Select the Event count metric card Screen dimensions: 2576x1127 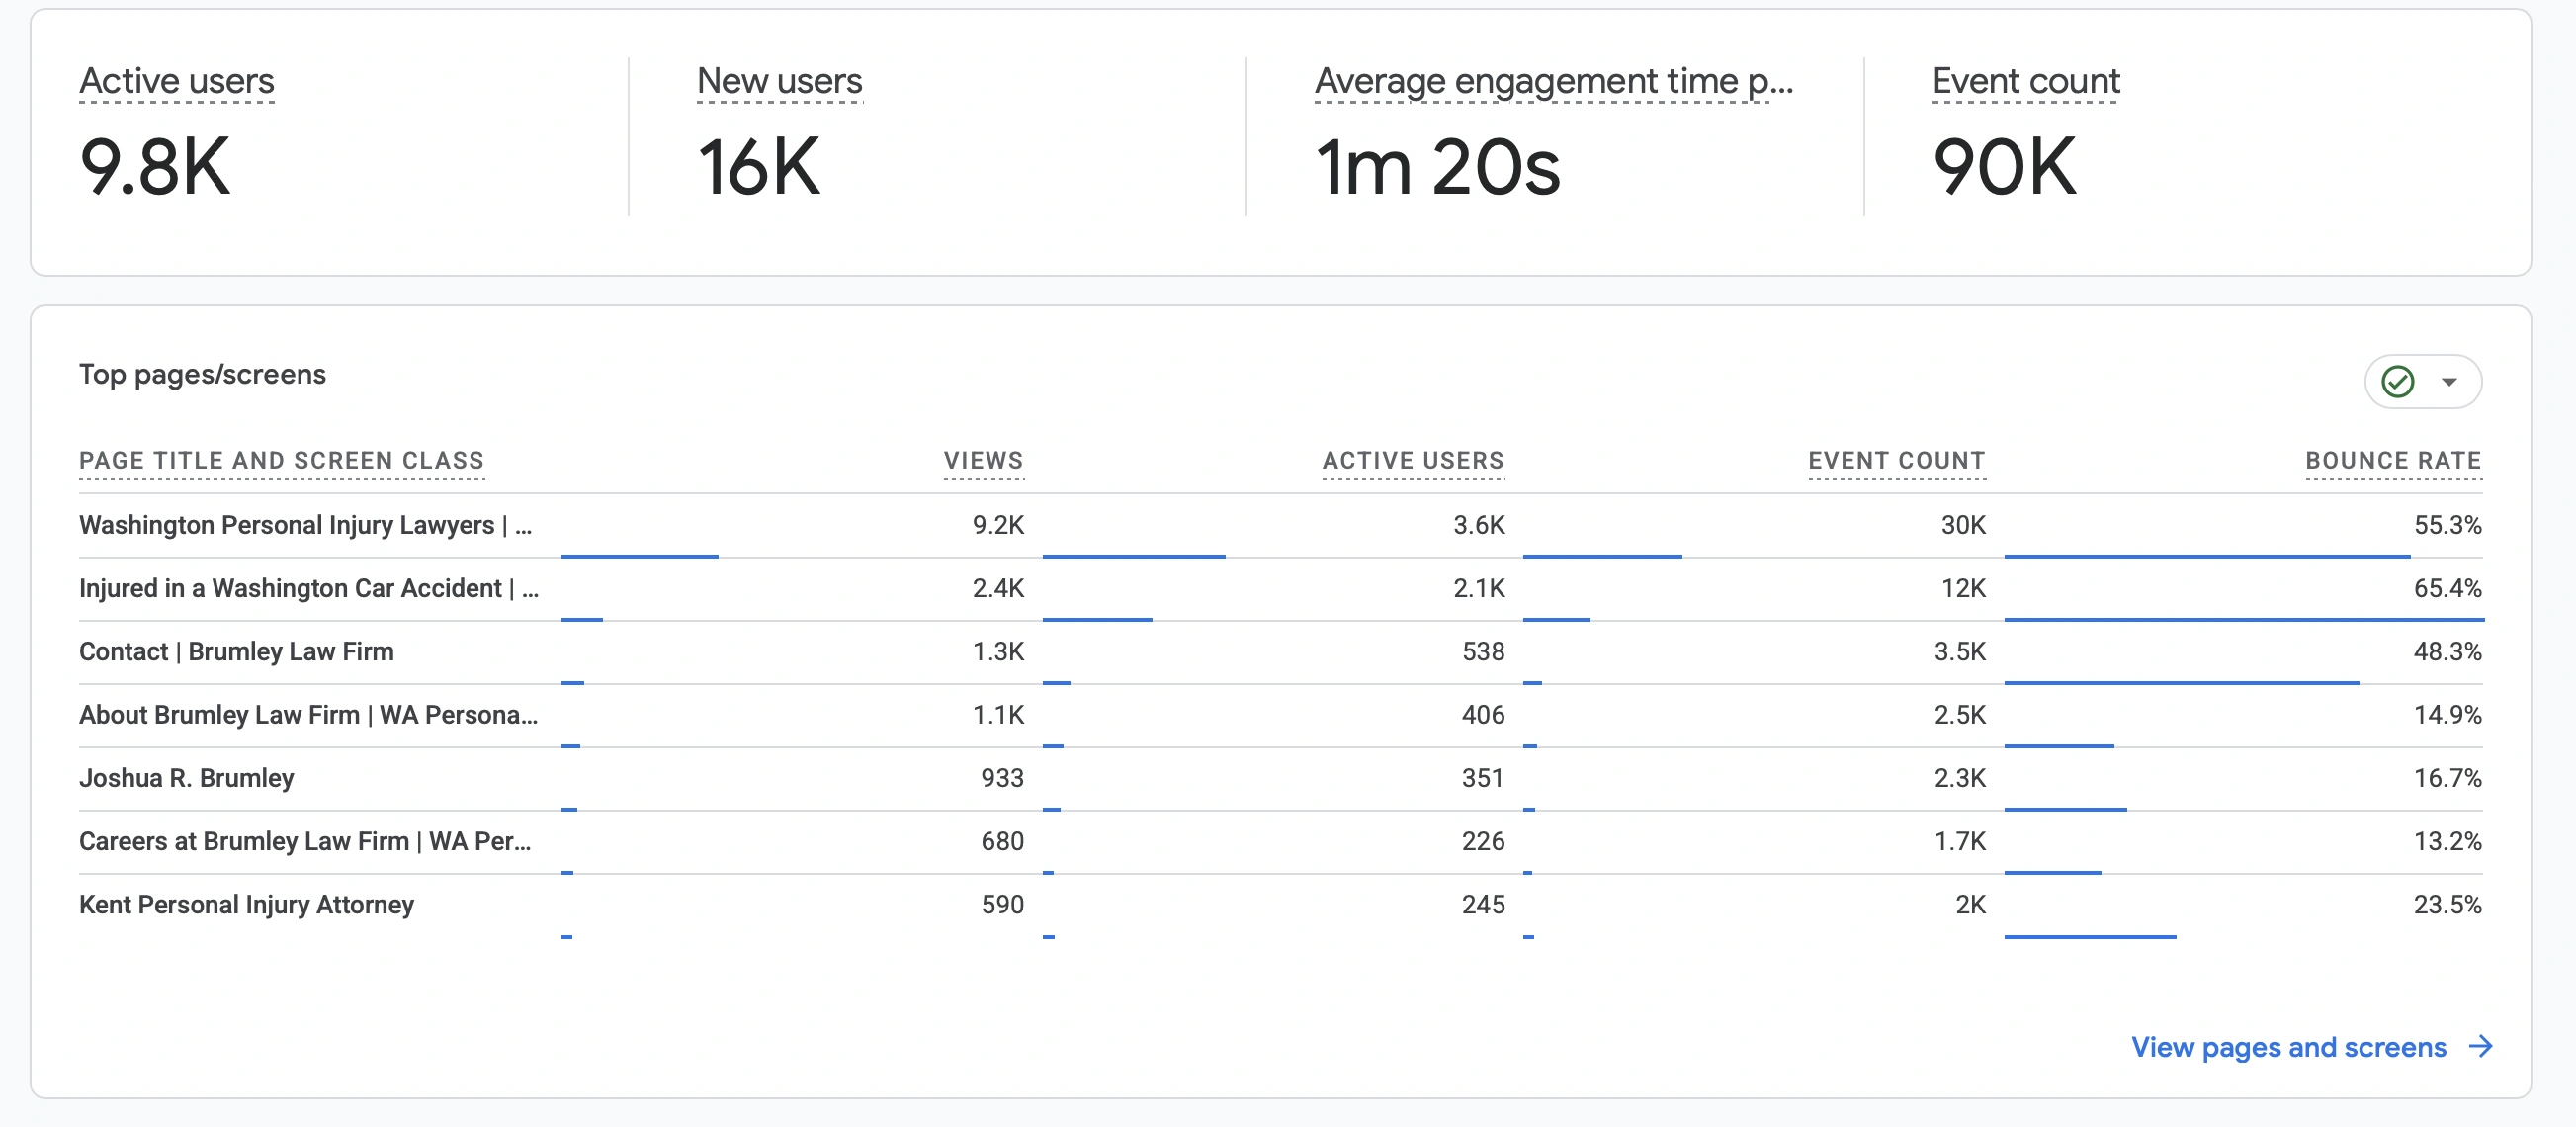(x=2190, y=136)
